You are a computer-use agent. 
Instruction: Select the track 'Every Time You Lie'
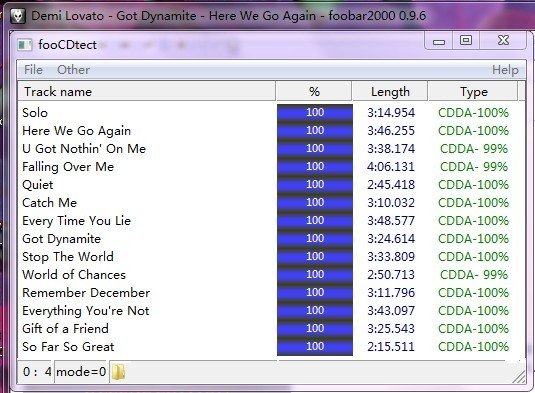pyautogui.click(x=76, y=221)
